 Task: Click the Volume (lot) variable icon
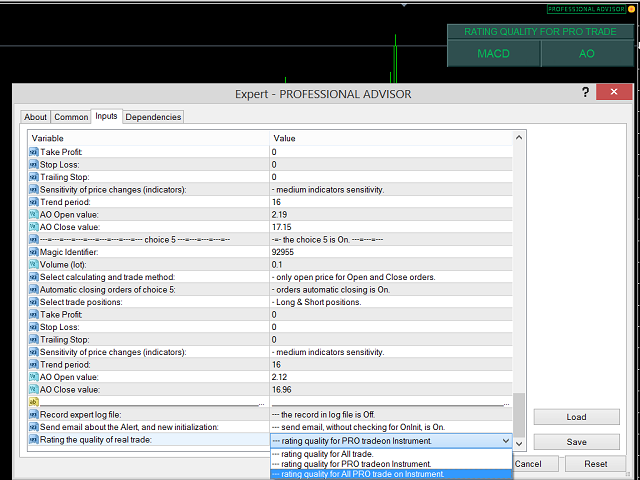pos(34,265)
